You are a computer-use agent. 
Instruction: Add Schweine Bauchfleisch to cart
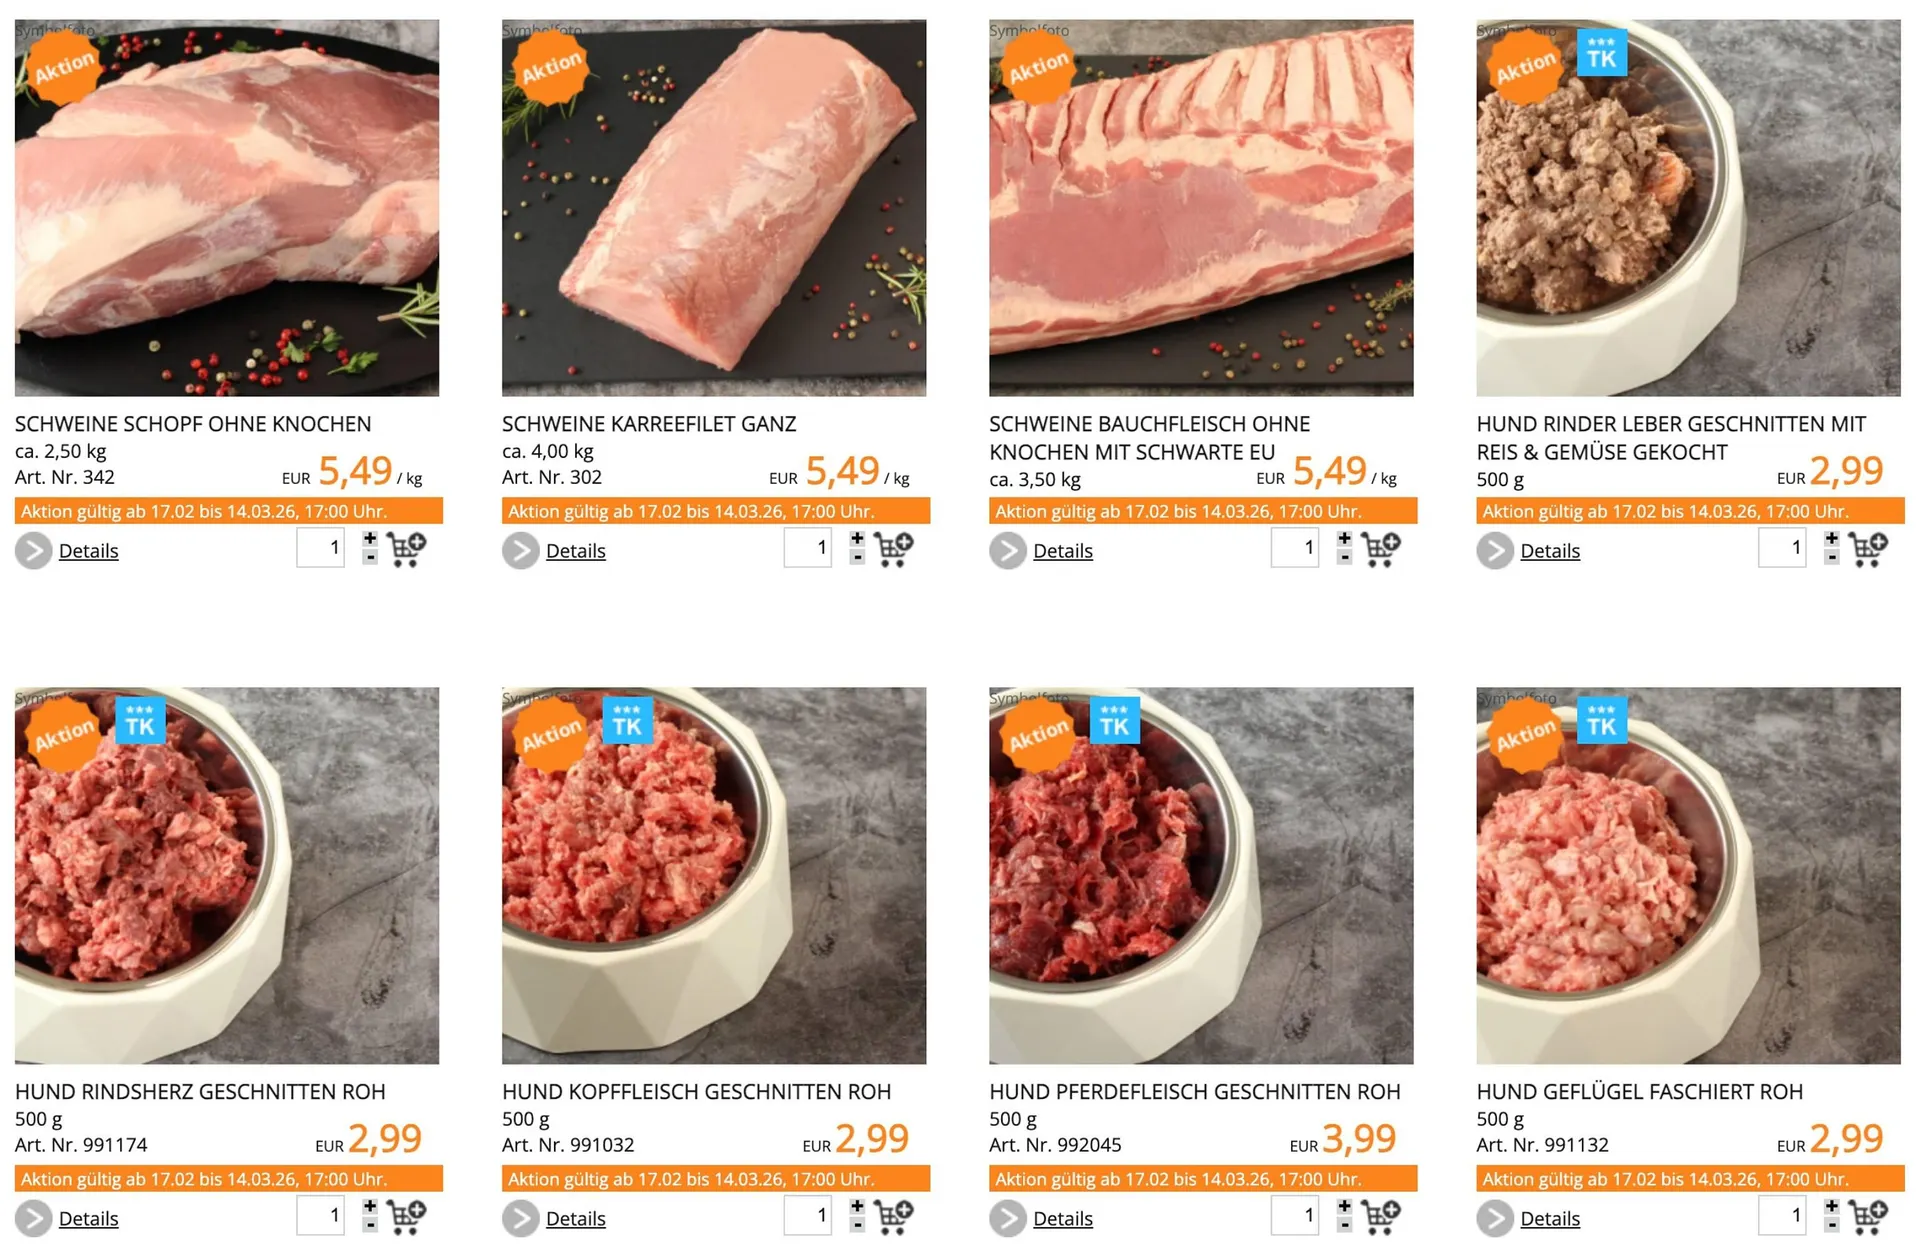1380,549
